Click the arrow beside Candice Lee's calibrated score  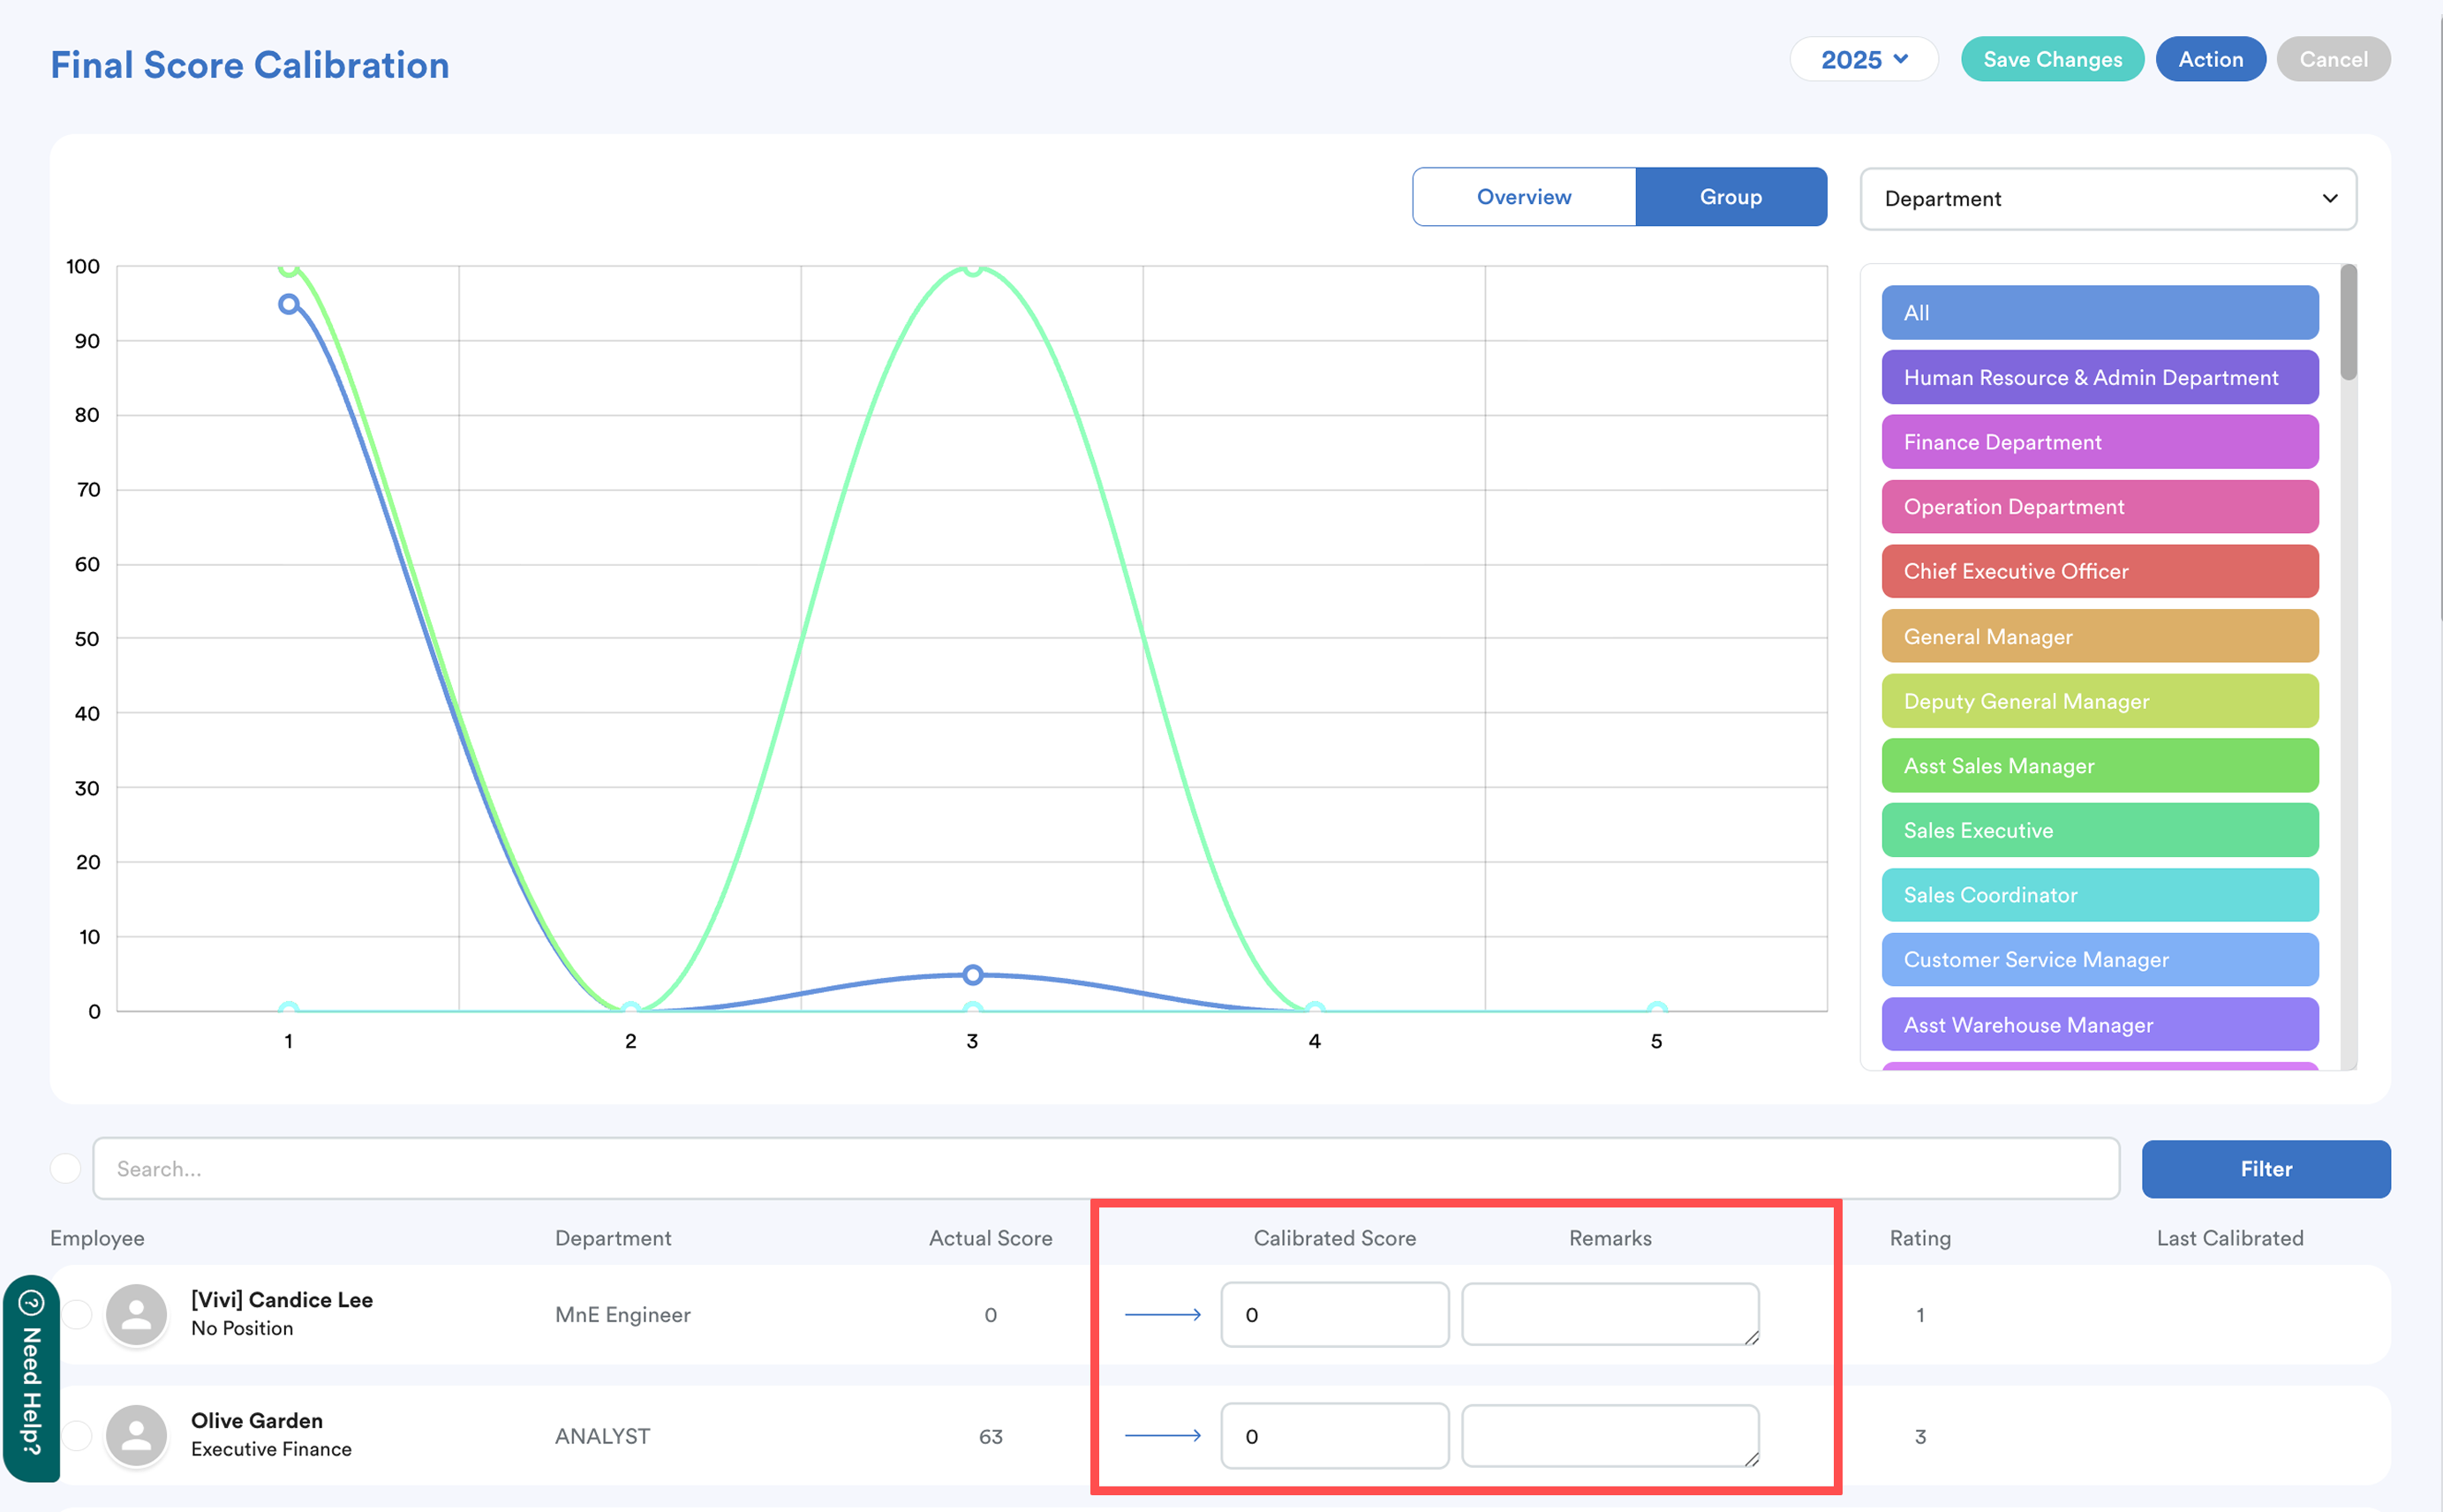coord(1162,1314)
